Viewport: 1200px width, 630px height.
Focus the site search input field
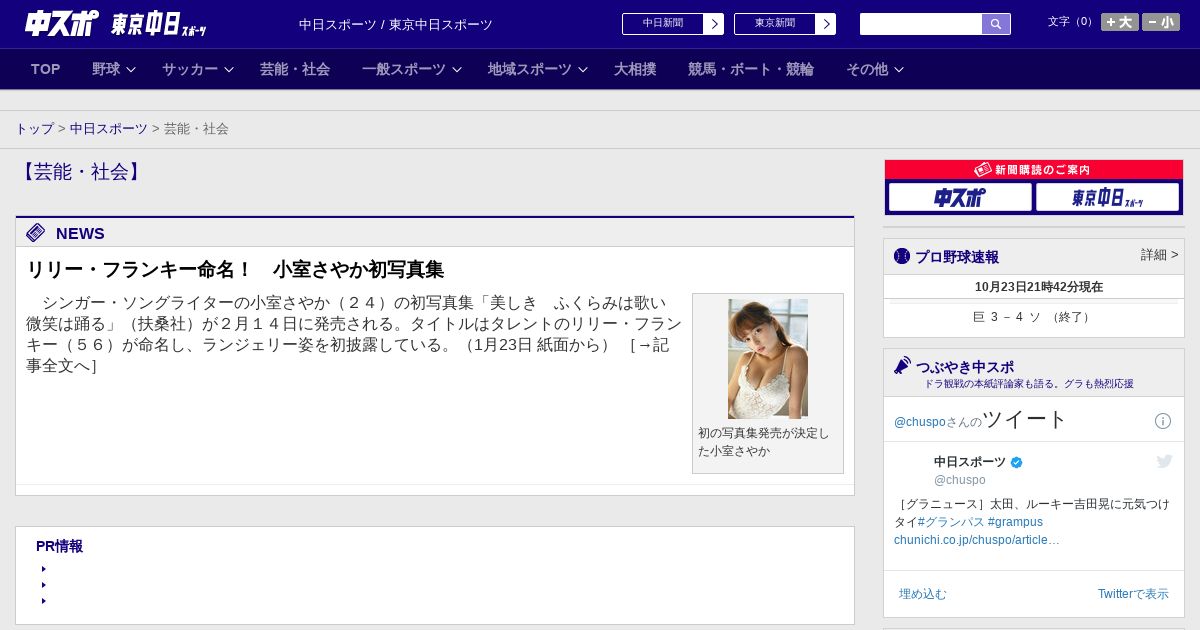pyautogui.click(x=921, y=24)
